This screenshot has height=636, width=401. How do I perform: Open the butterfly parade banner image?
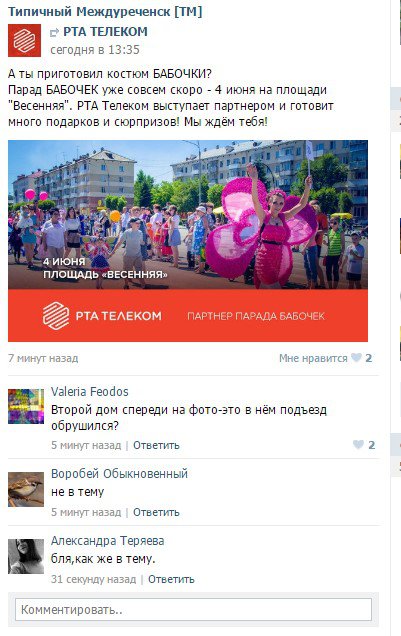[x=188, y=241]
